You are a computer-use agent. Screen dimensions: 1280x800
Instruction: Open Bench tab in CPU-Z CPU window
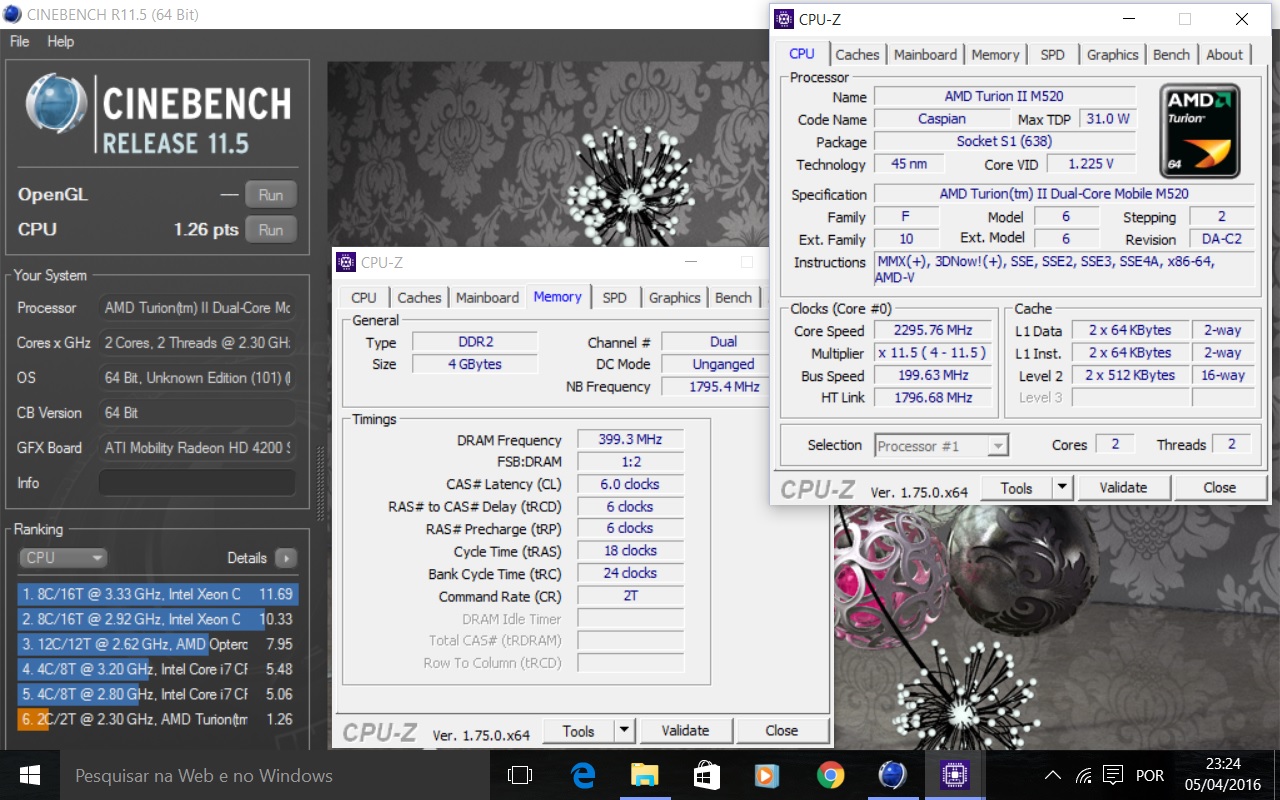click(1171, 55)
